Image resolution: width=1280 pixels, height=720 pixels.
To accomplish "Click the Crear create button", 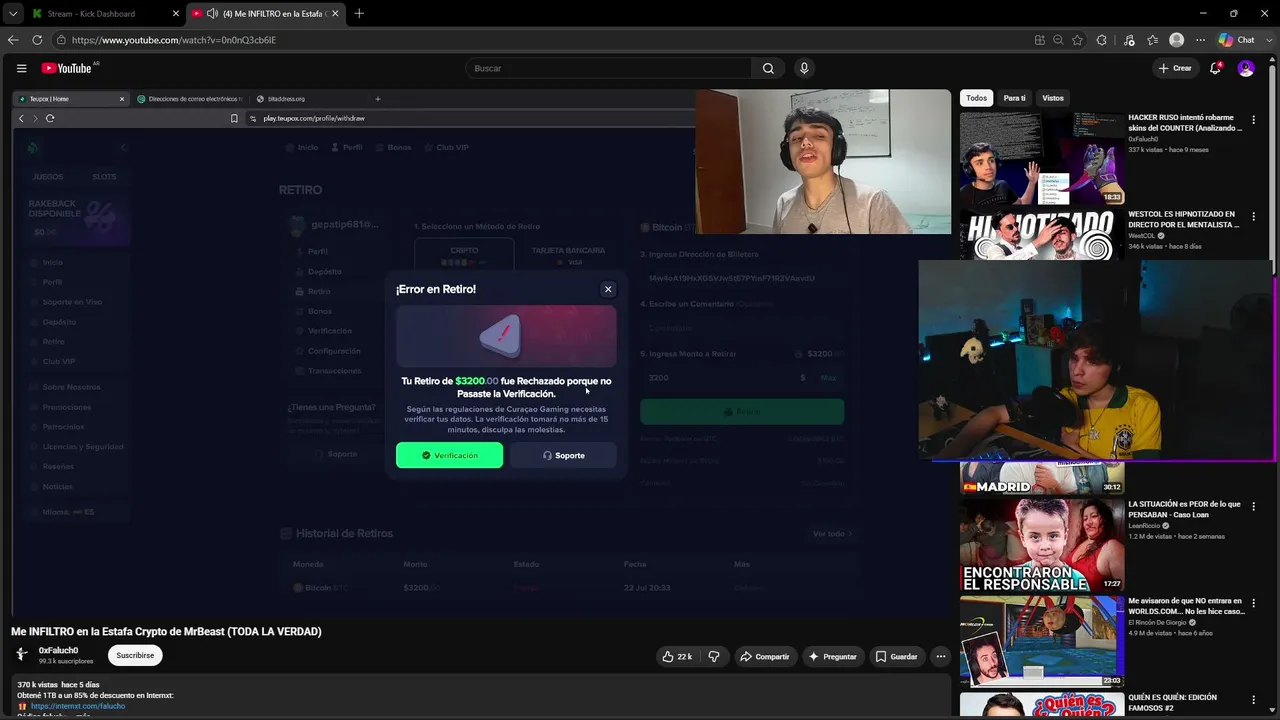I will tap(1175, 68).
